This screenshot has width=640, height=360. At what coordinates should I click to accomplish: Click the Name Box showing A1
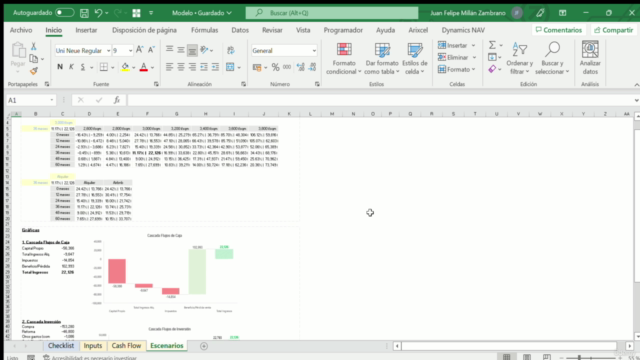(31, 100)
